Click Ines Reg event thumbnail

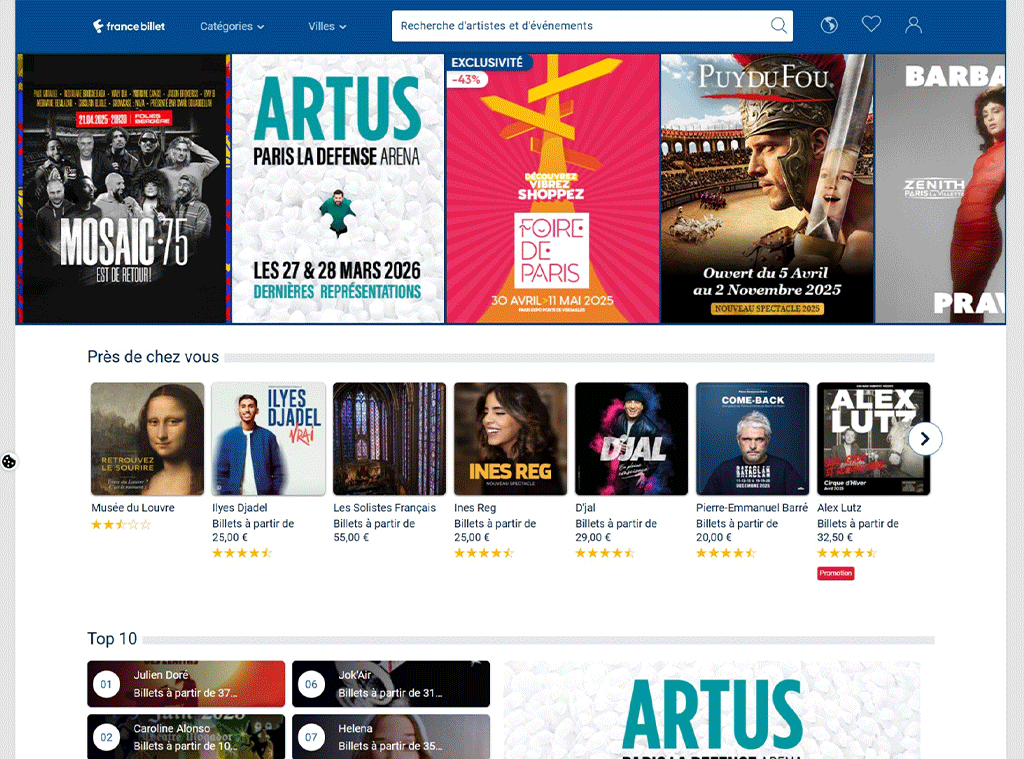pyautogui.click(x=510, y=439)
